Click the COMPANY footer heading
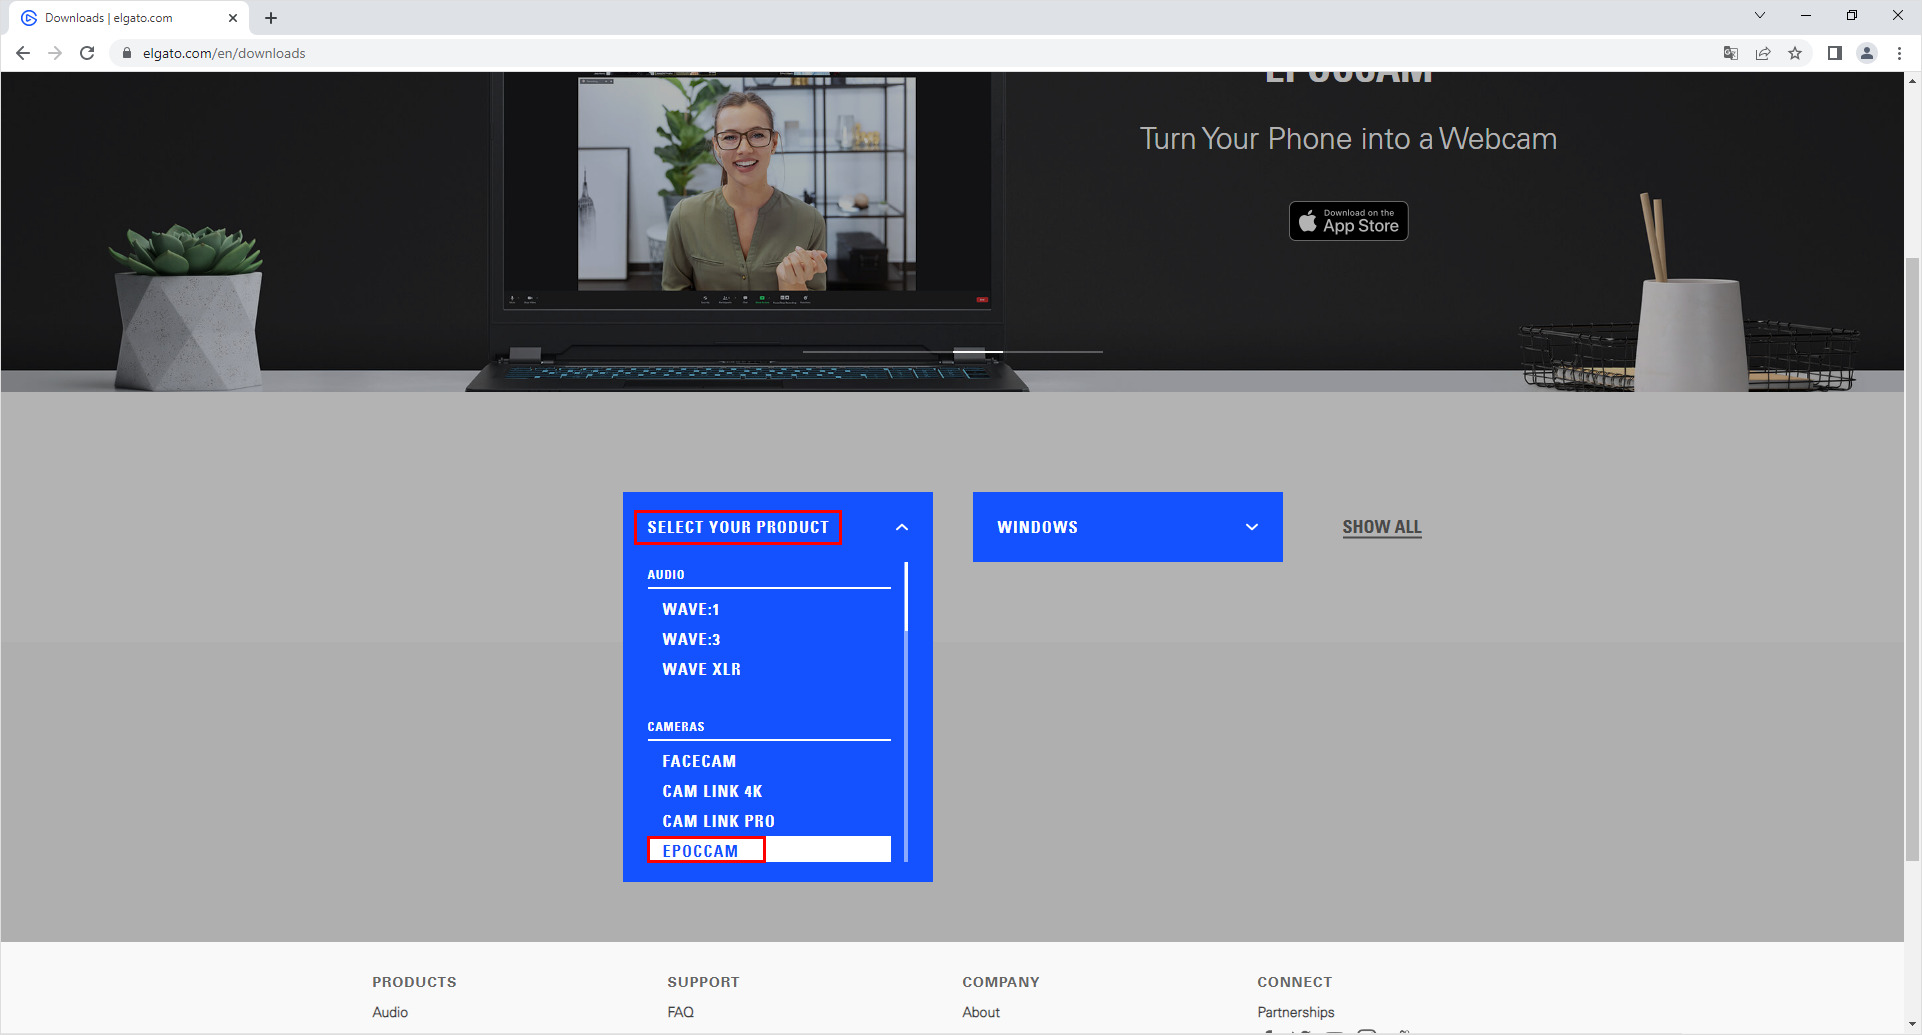Screen dimensions: 1922x1035 click(1001, 982)
